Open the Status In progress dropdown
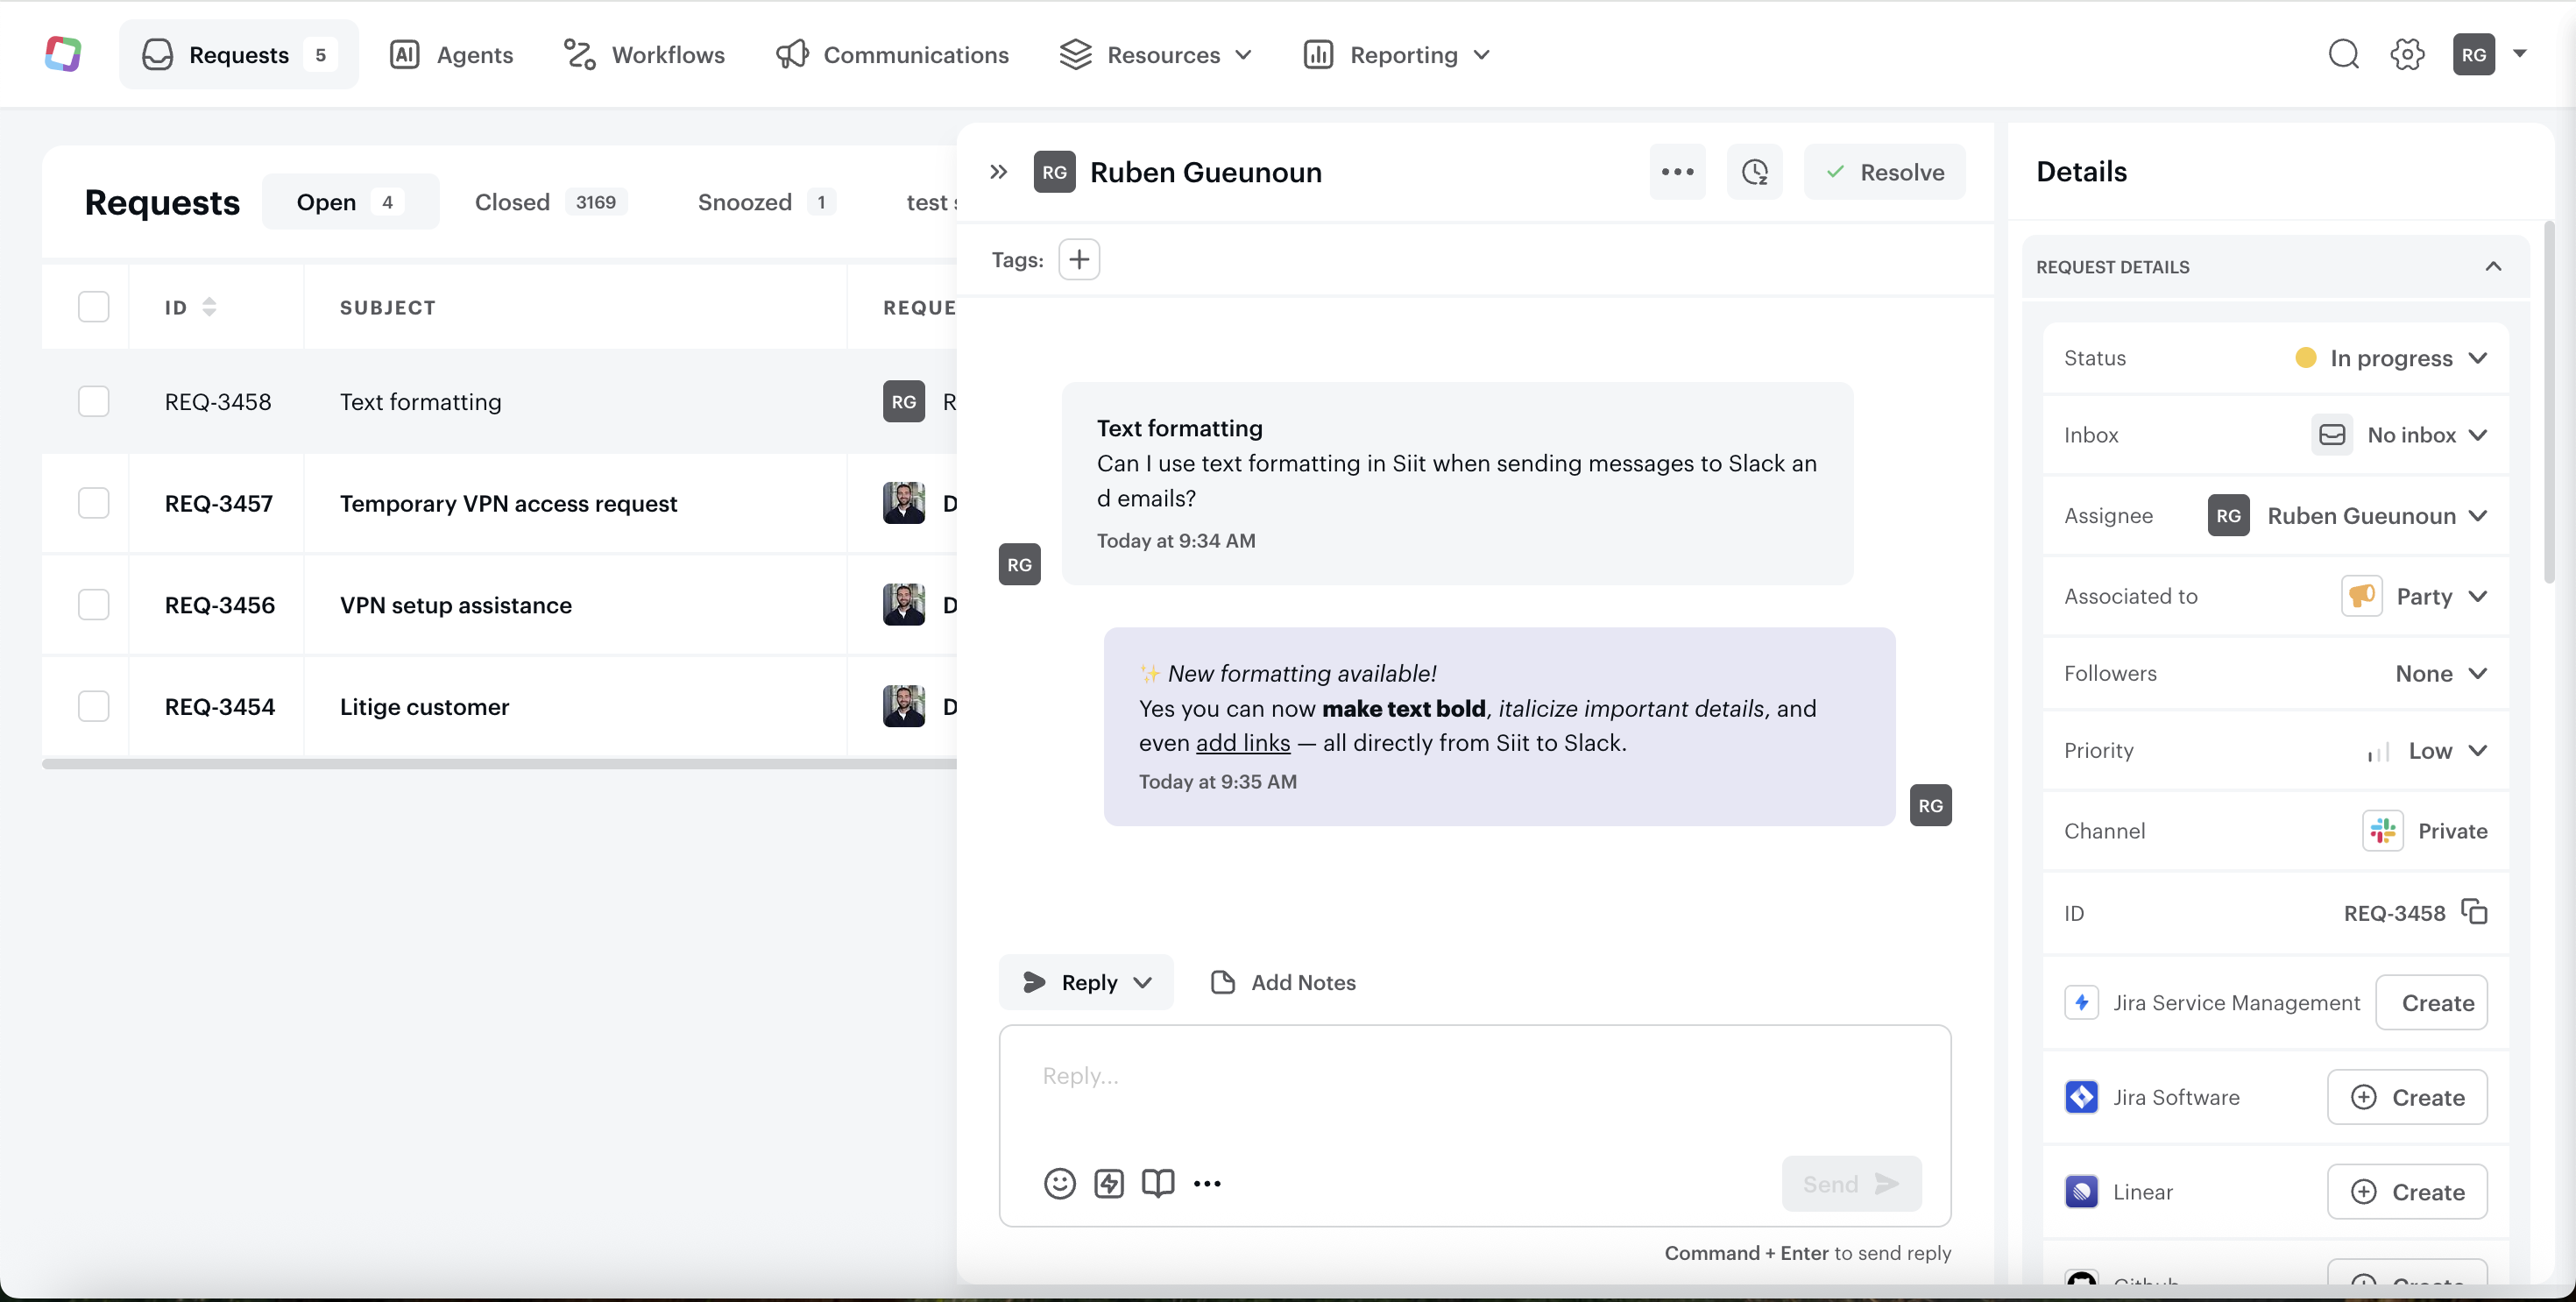 [x=2390, y=358]
